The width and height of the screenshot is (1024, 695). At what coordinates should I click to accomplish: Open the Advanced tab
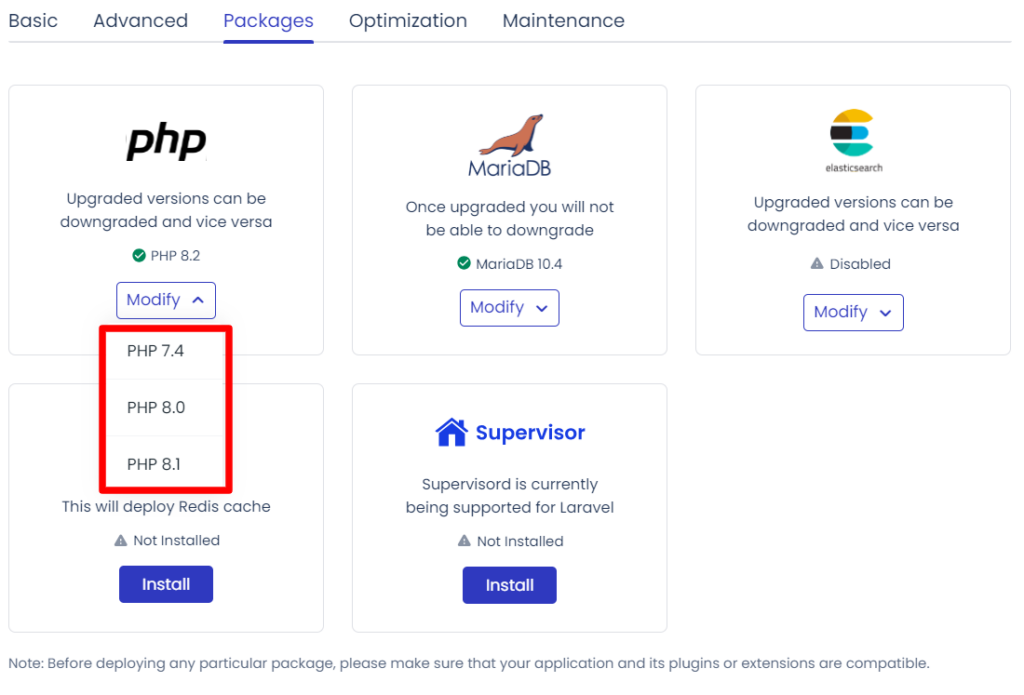point(140,20)
